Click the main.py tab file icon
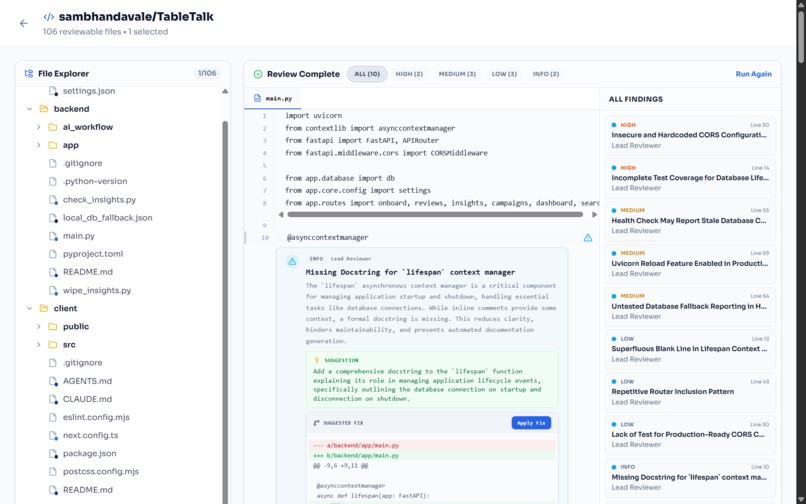Viewport: 806px width, 504px height. click(x=258, y=98)
